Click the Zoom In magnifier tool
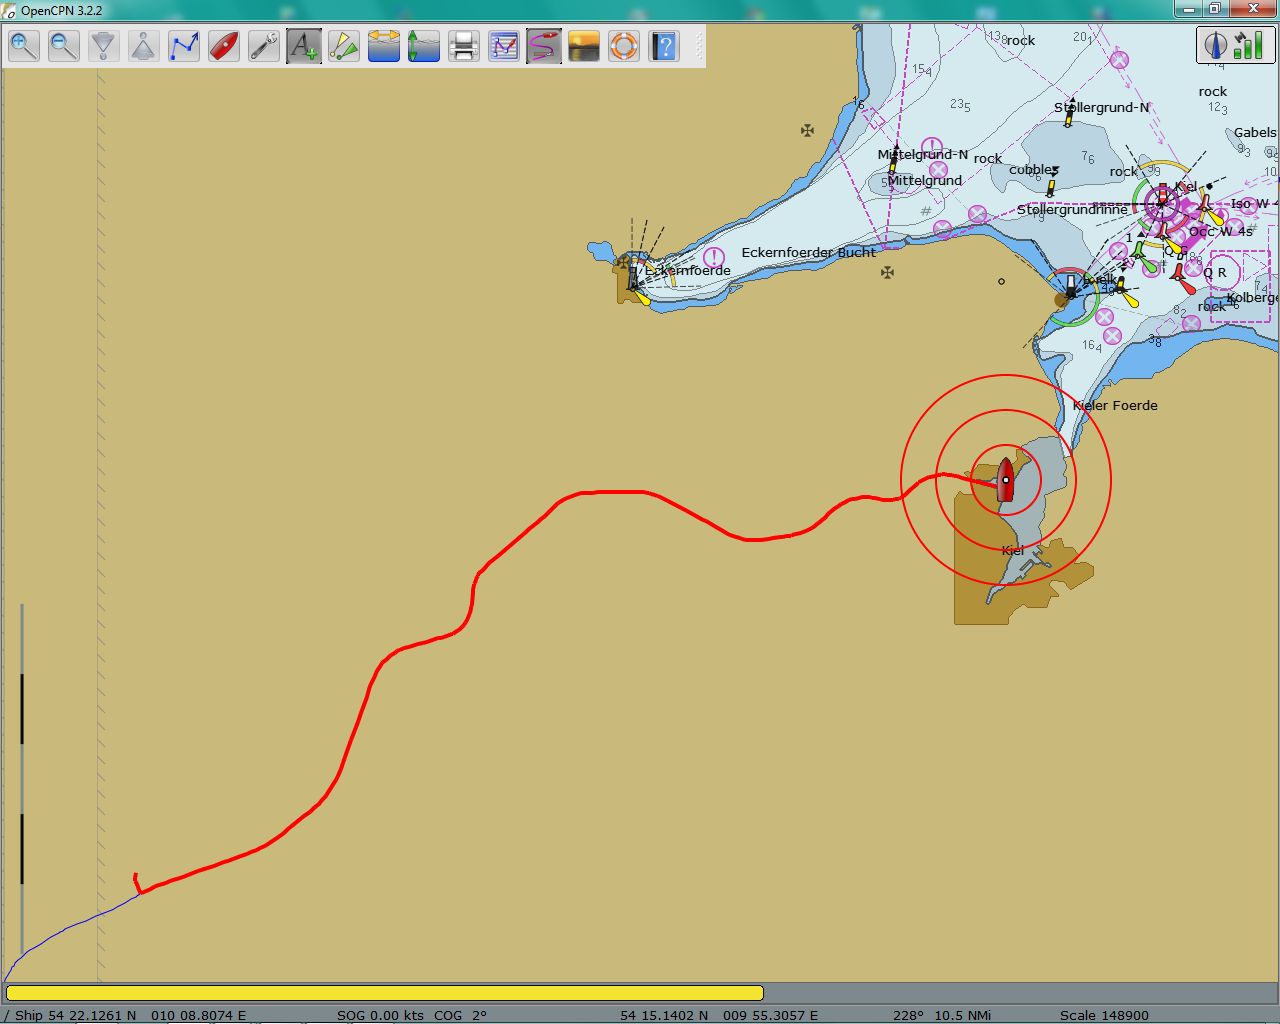The height and width of the screenshot is (1024, 1280). (x=24, y=46)
